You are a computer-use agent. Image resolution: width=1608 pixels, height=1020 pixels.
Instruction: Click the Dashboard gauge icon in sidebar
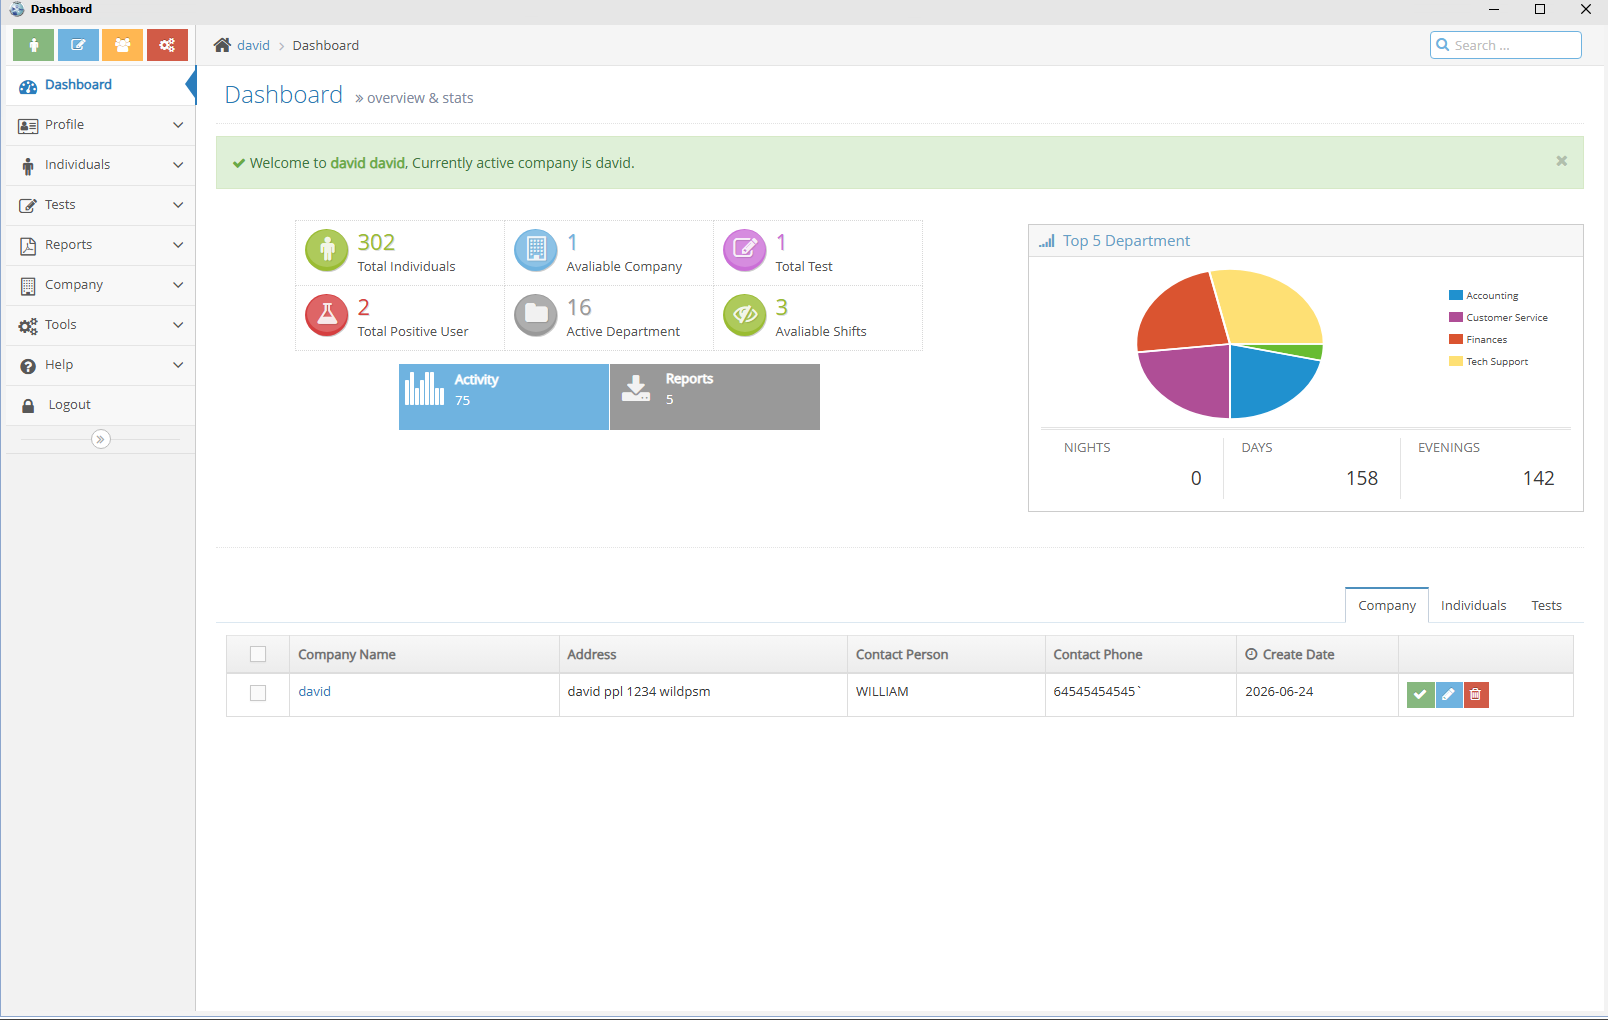pos(28,86)
